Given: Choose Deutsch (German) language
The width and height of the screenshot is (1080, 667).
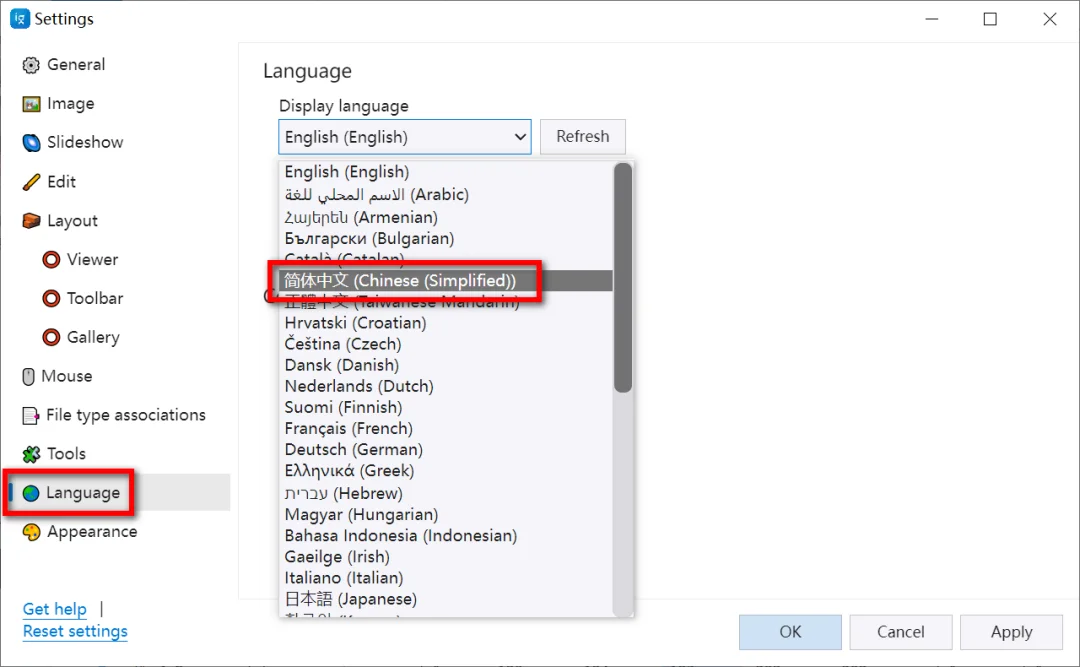Looking at the screenshot, I should (x=446, y=450).
